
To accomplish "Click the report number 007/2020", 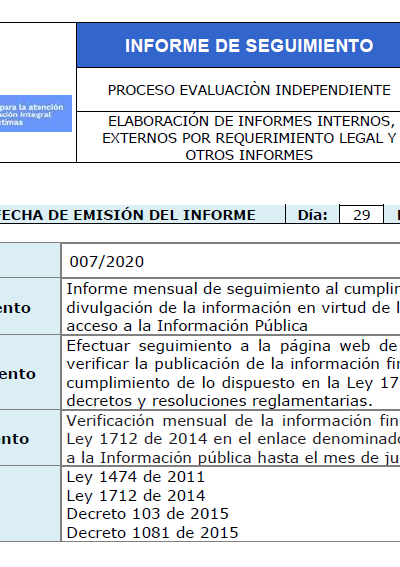I will [x=107, y=262].
